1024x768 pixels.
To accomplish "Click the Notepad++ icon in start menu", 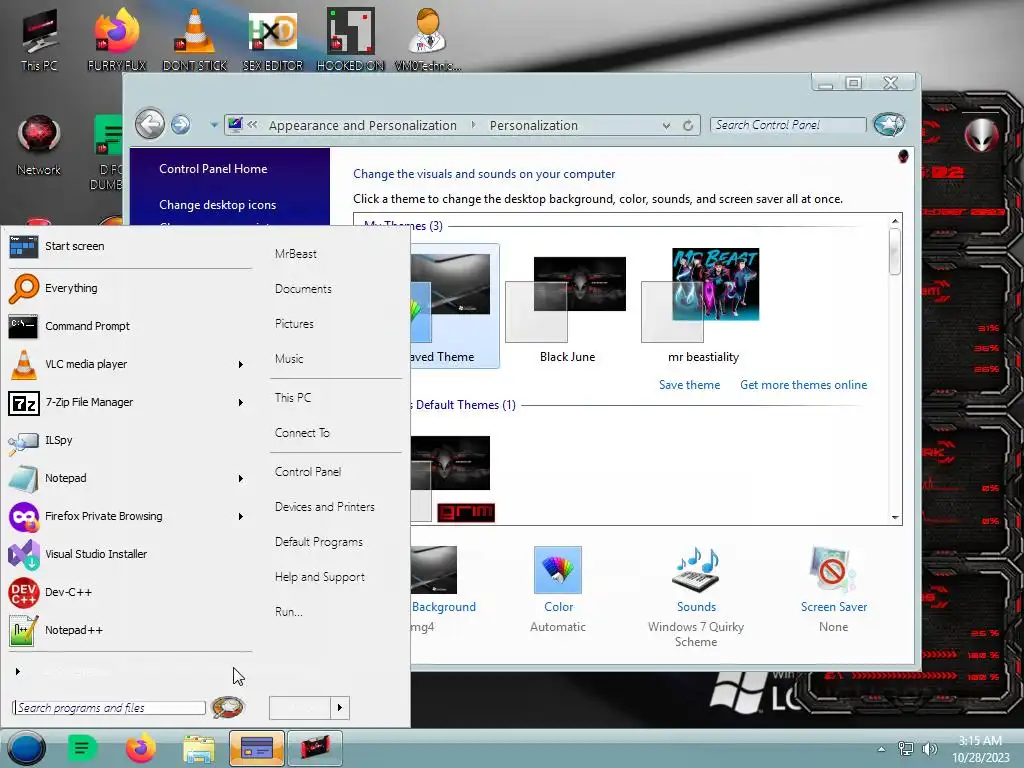I will [24, 630].
